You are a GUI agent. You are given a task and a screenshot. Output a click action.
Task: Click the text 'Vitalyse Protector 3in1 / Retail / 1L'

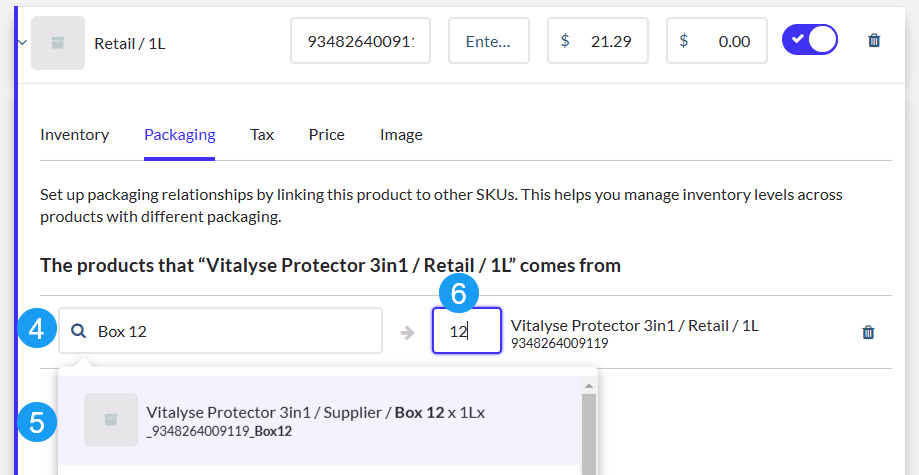pyautogui.click(x=635, y=325)
